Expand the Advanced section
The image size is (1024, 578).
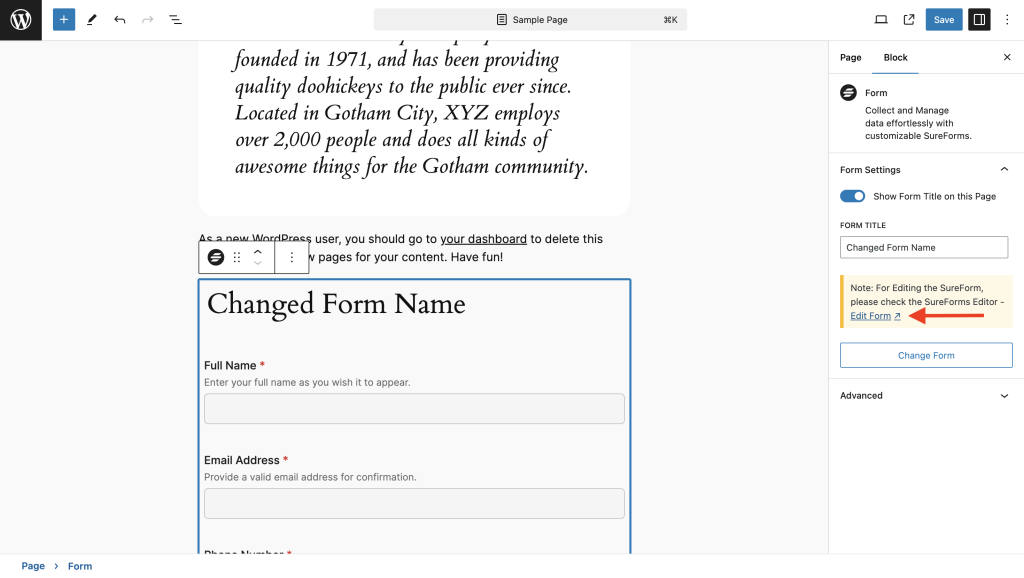(1004, 396)
